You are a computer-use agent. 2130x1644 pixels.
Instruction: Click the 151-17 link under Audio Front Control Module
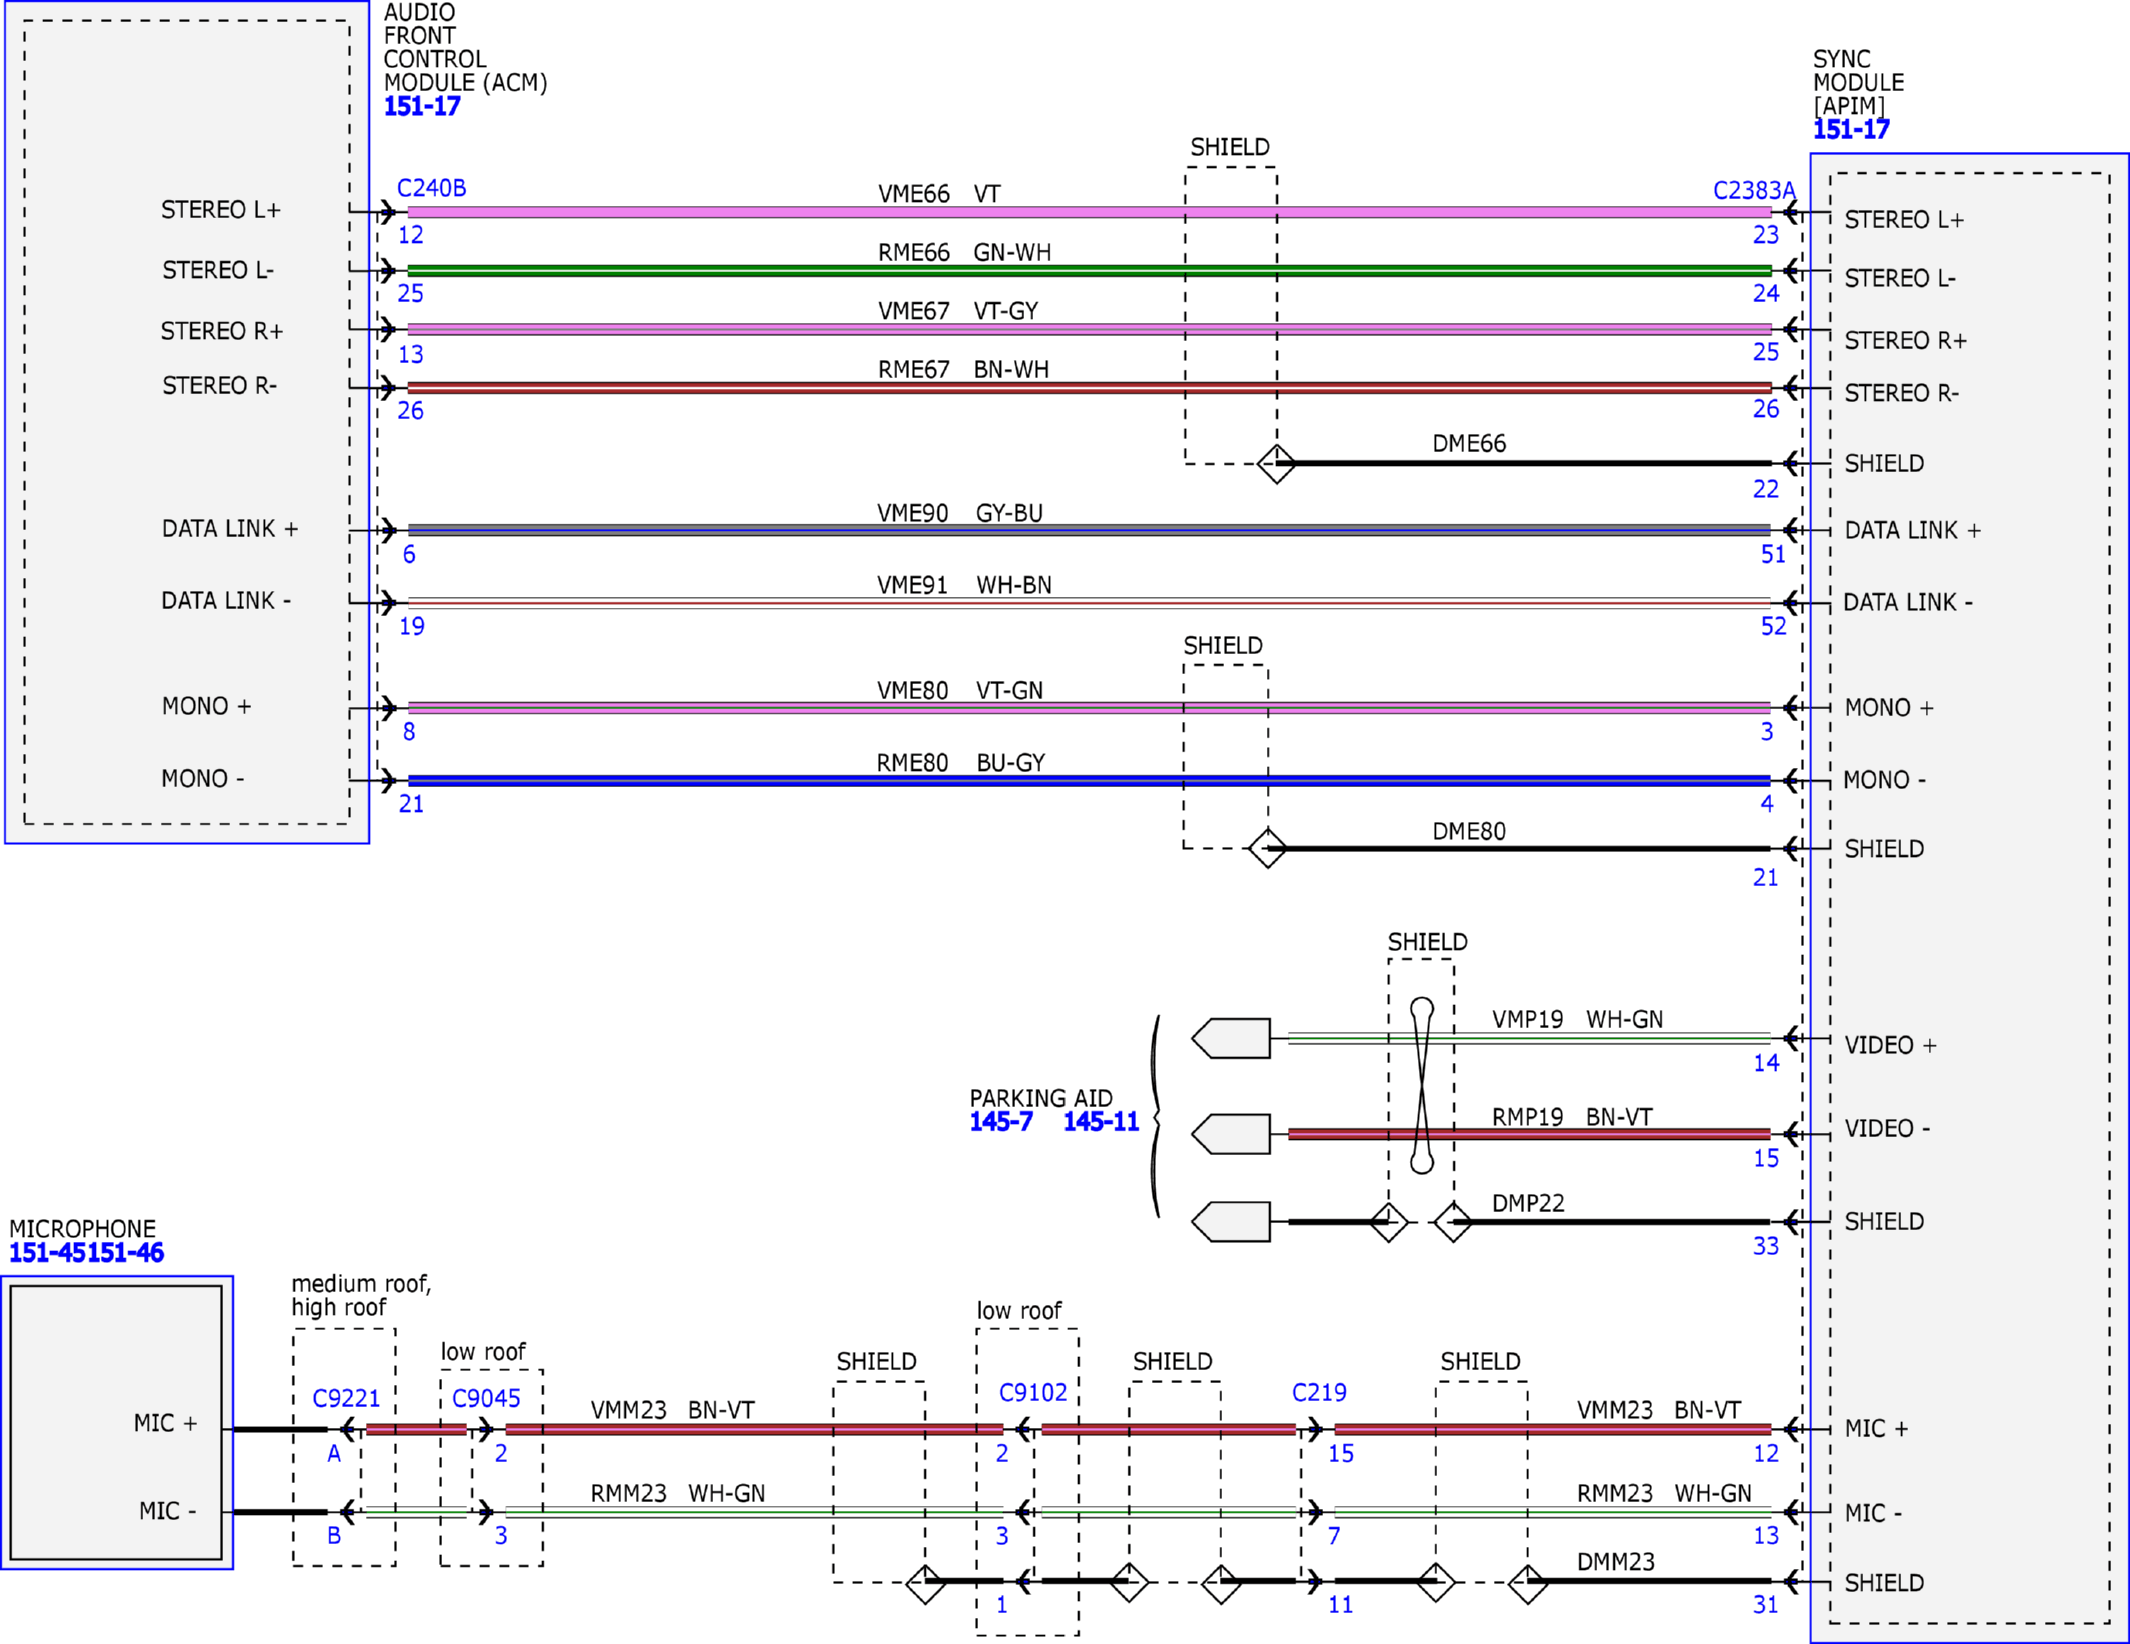click(x=422, y=106)
